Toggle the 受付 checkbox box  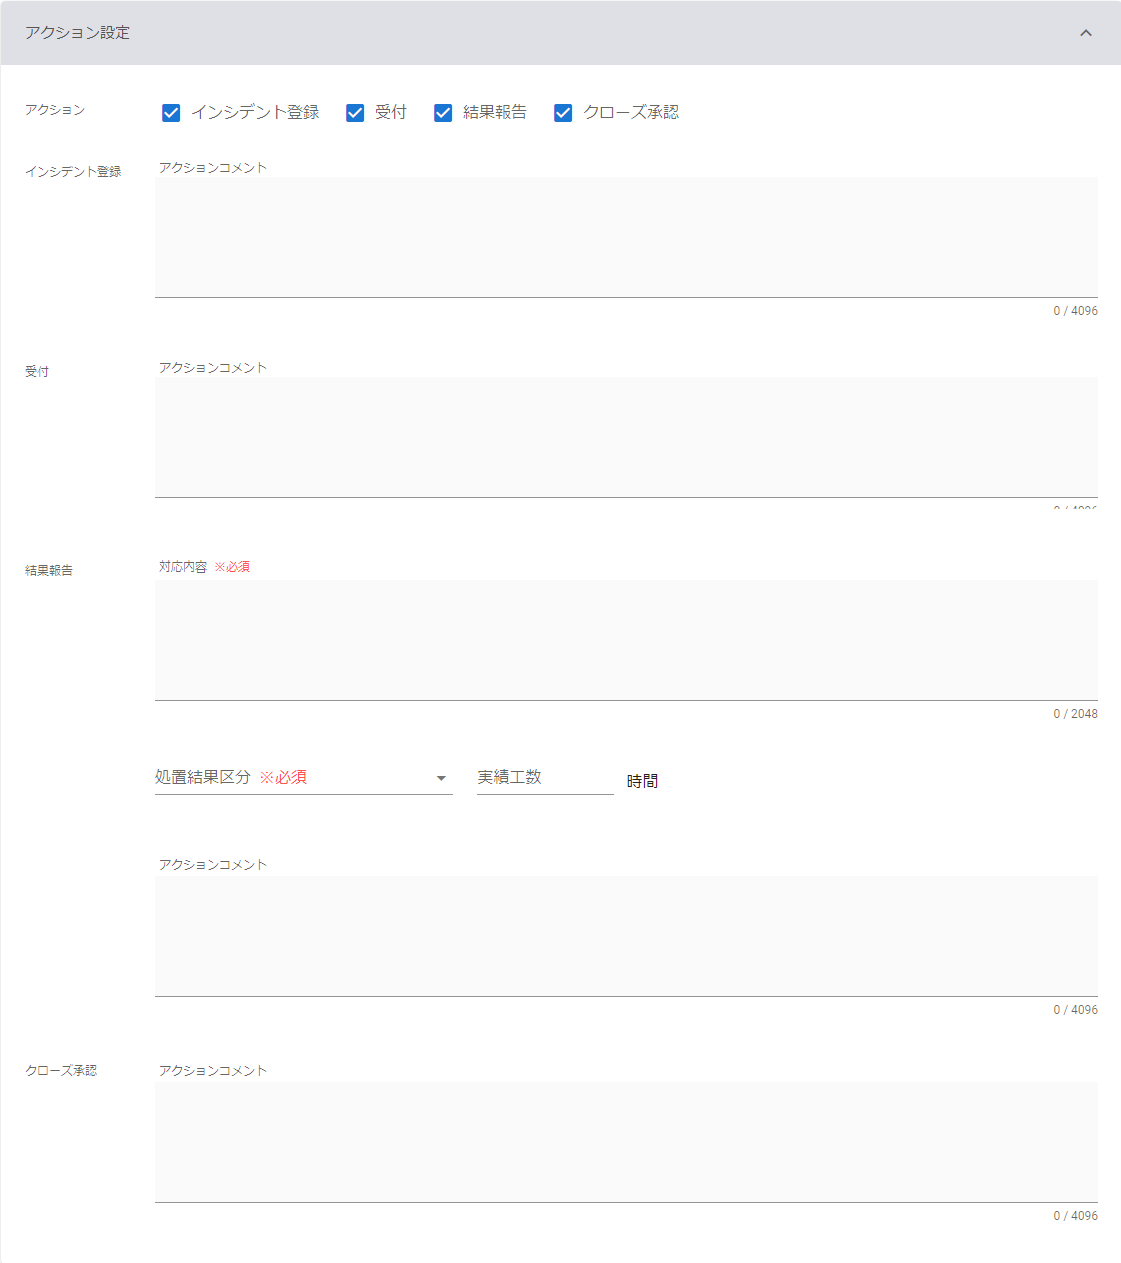[355, 113]
